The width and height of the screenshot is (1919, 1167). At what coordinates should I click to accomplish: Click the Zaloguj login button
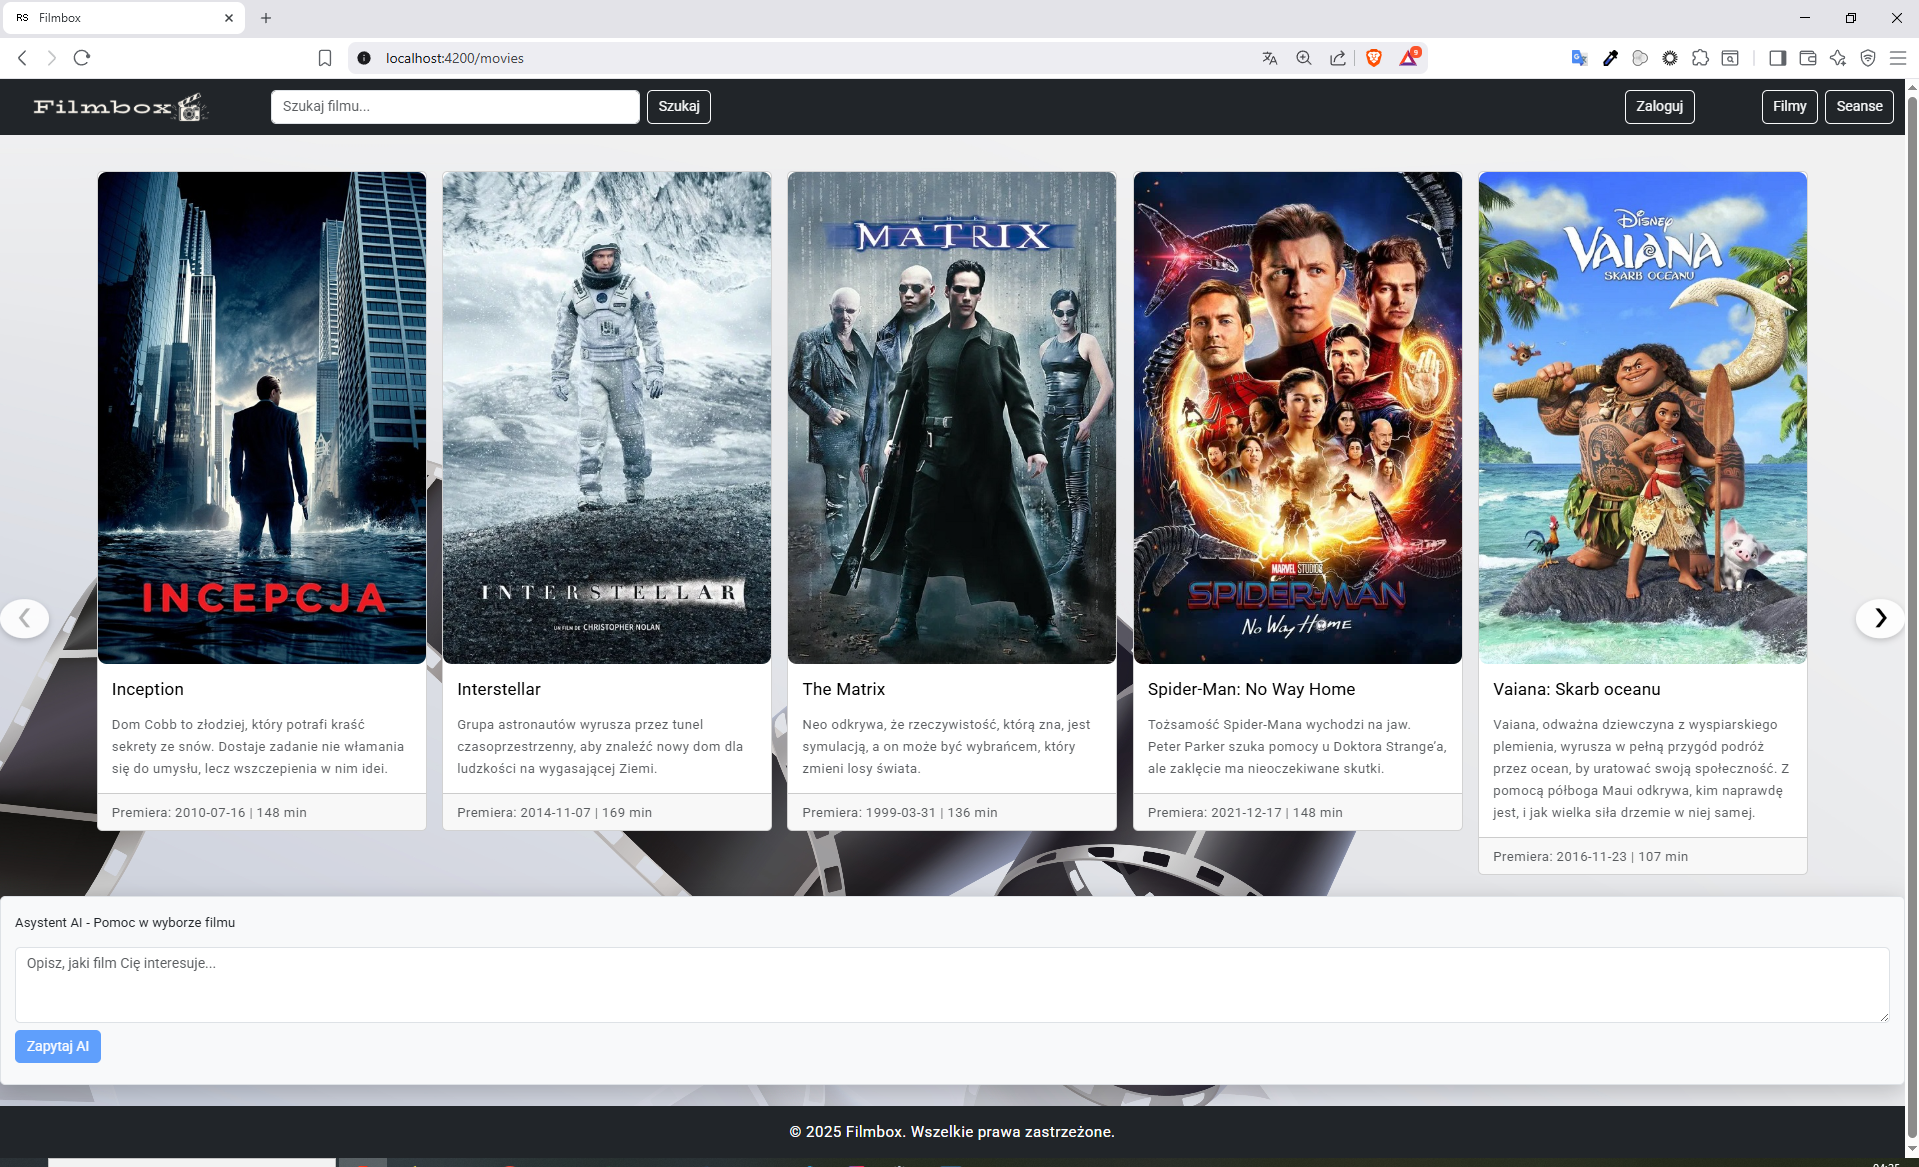tap(1660, 106)
